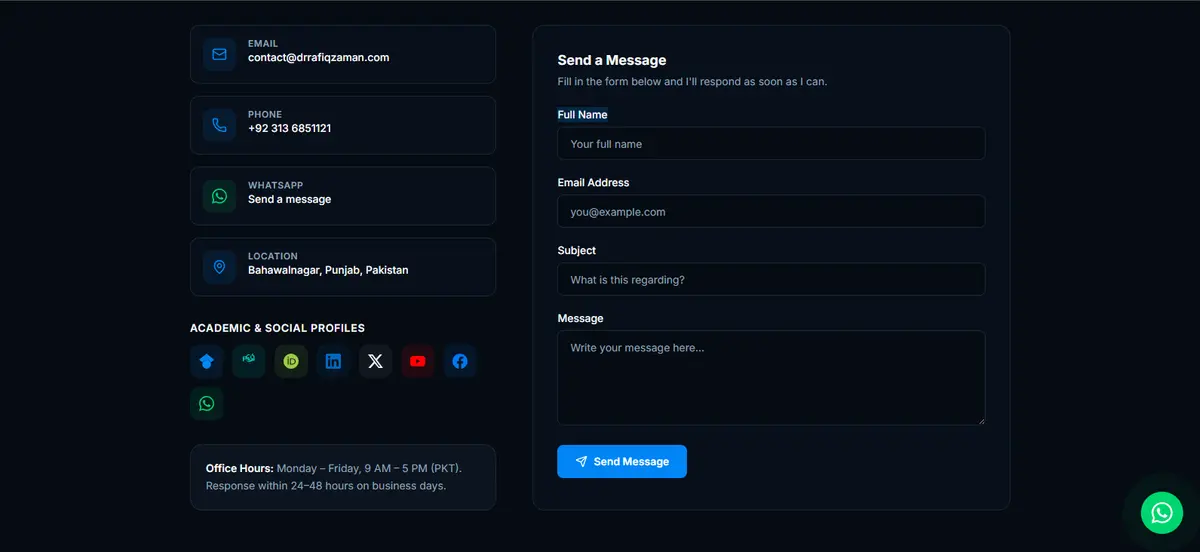Click the map pin icon in the Location card
The height and width of the screenshot is (552, 1200).
[x=219, y=267]
